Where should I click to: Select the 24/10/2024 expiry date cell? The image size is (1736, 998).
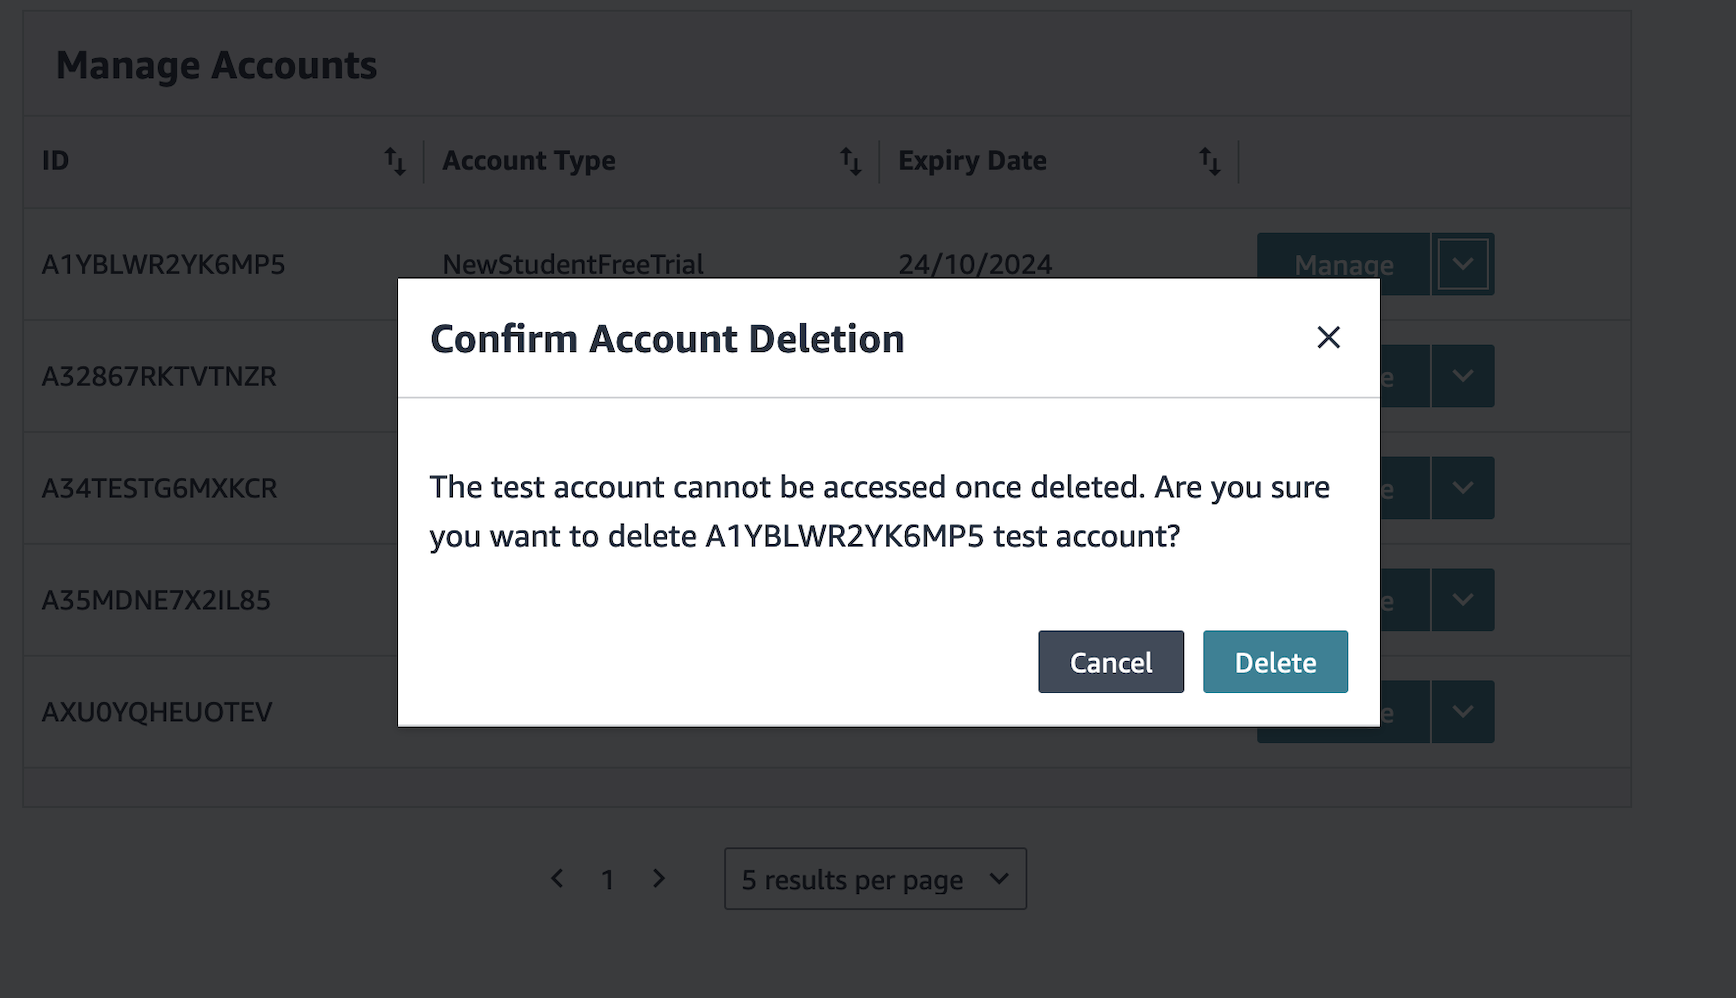pos(975,264)
